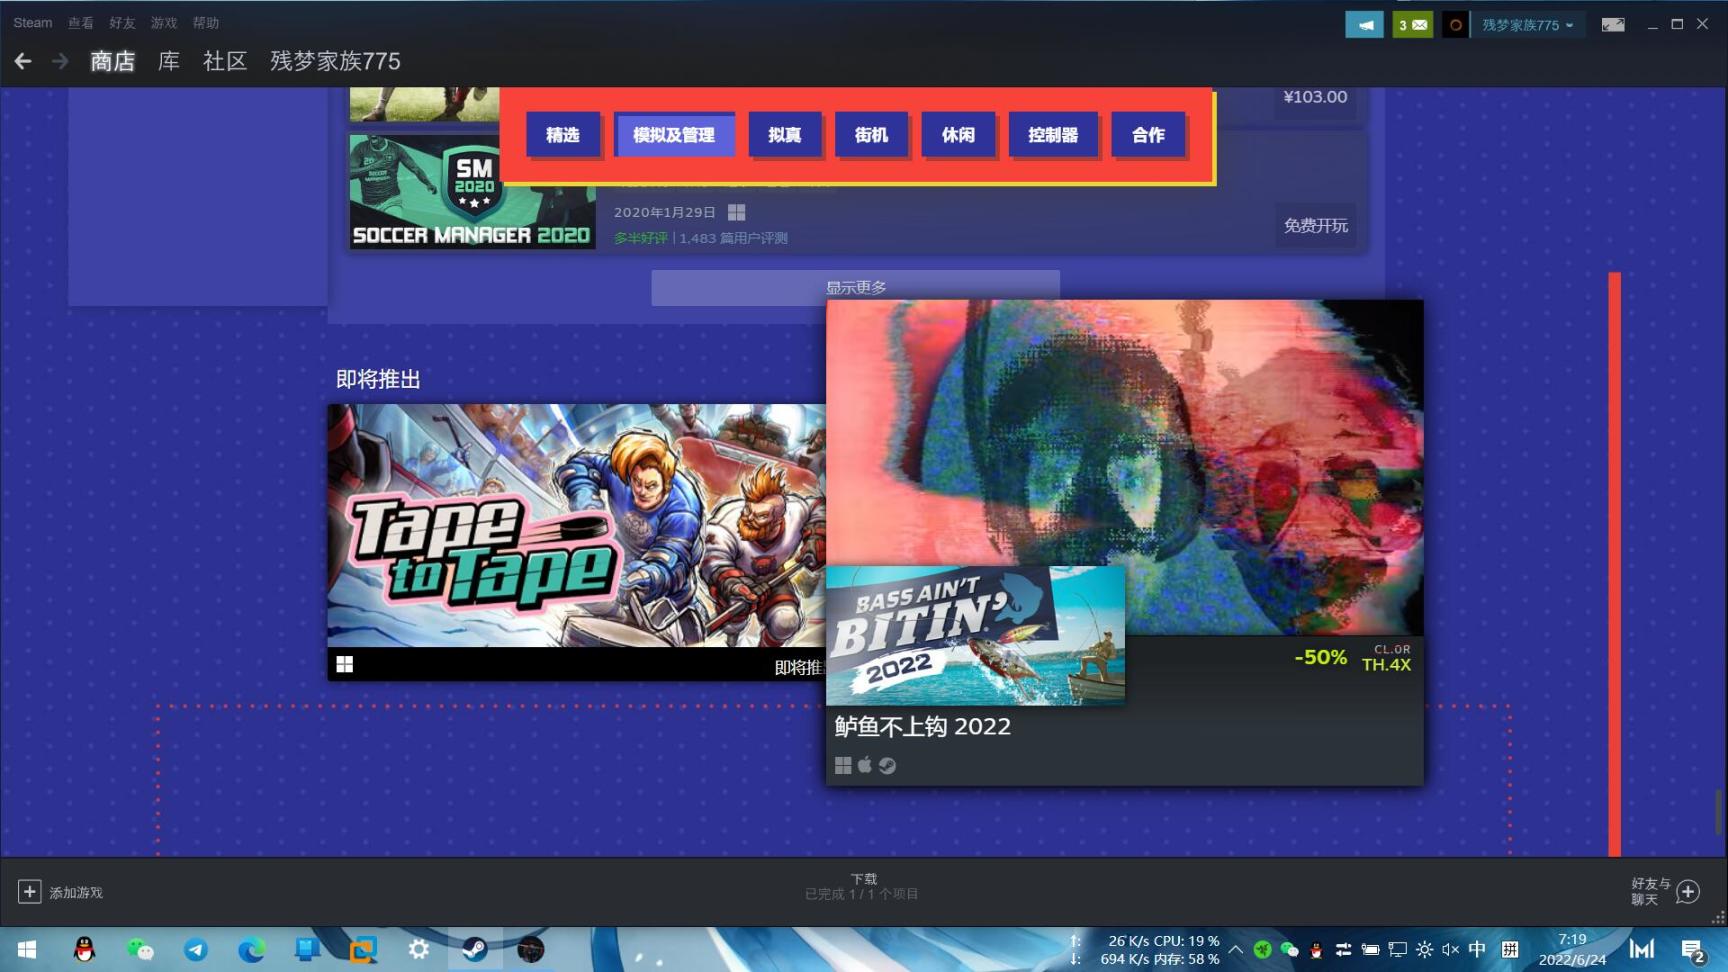The image size is (1728, 972).
Task: Launch QQ from the system tray
Action: (x=1315, y=950)
